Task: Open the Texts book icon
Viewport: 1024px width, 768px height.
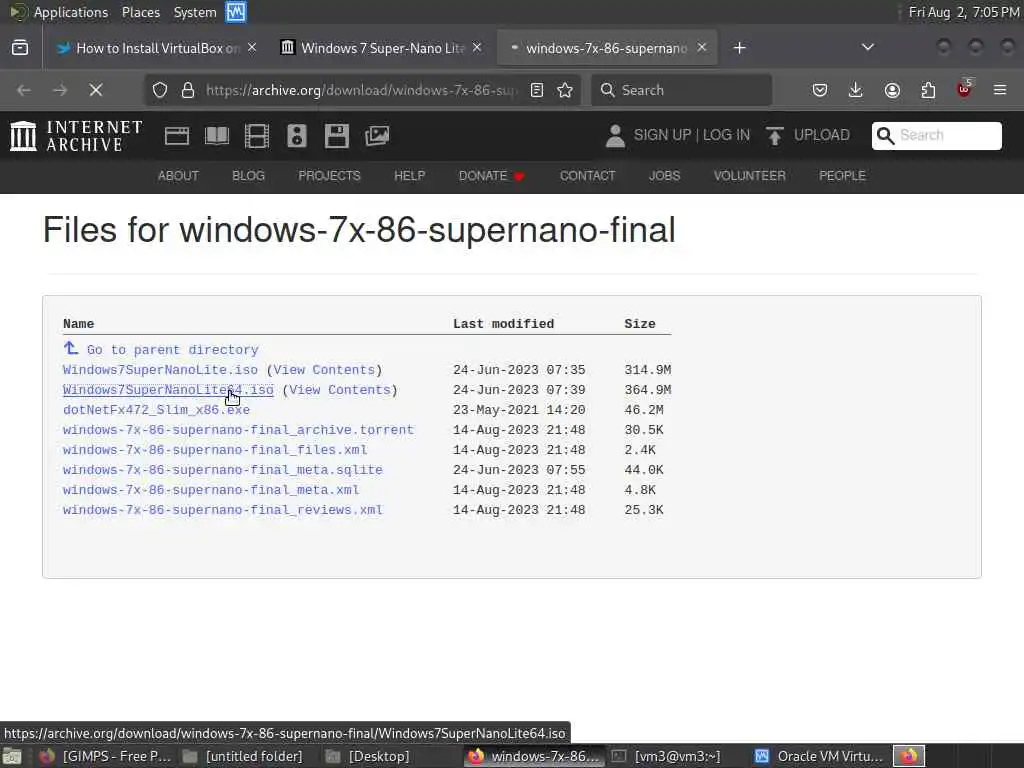Action: (217, 136)
